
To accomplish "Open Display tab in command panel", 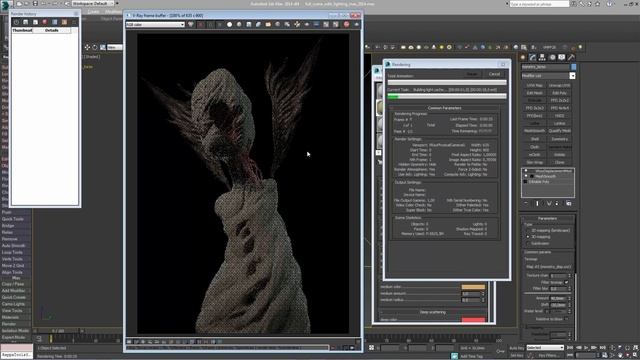I will (562, 58).
